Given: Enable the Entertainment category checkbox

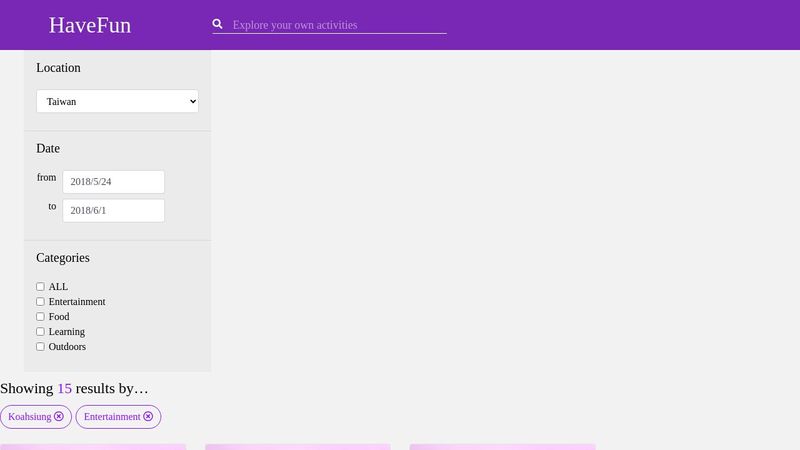Looking at the screenshot, I should click(40, 302).
